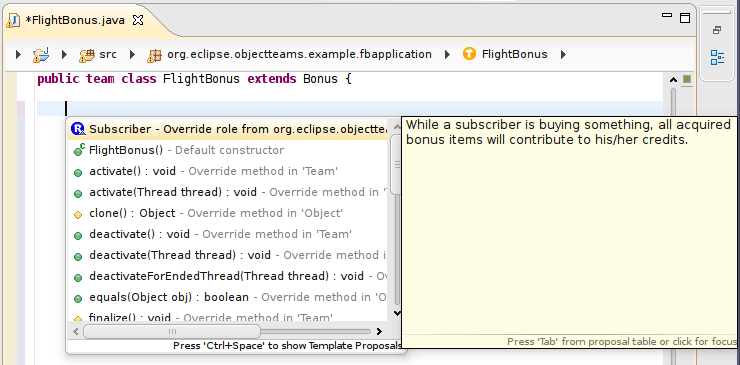Expand the breadcrumb arrow before src

(x=64, y=54)
